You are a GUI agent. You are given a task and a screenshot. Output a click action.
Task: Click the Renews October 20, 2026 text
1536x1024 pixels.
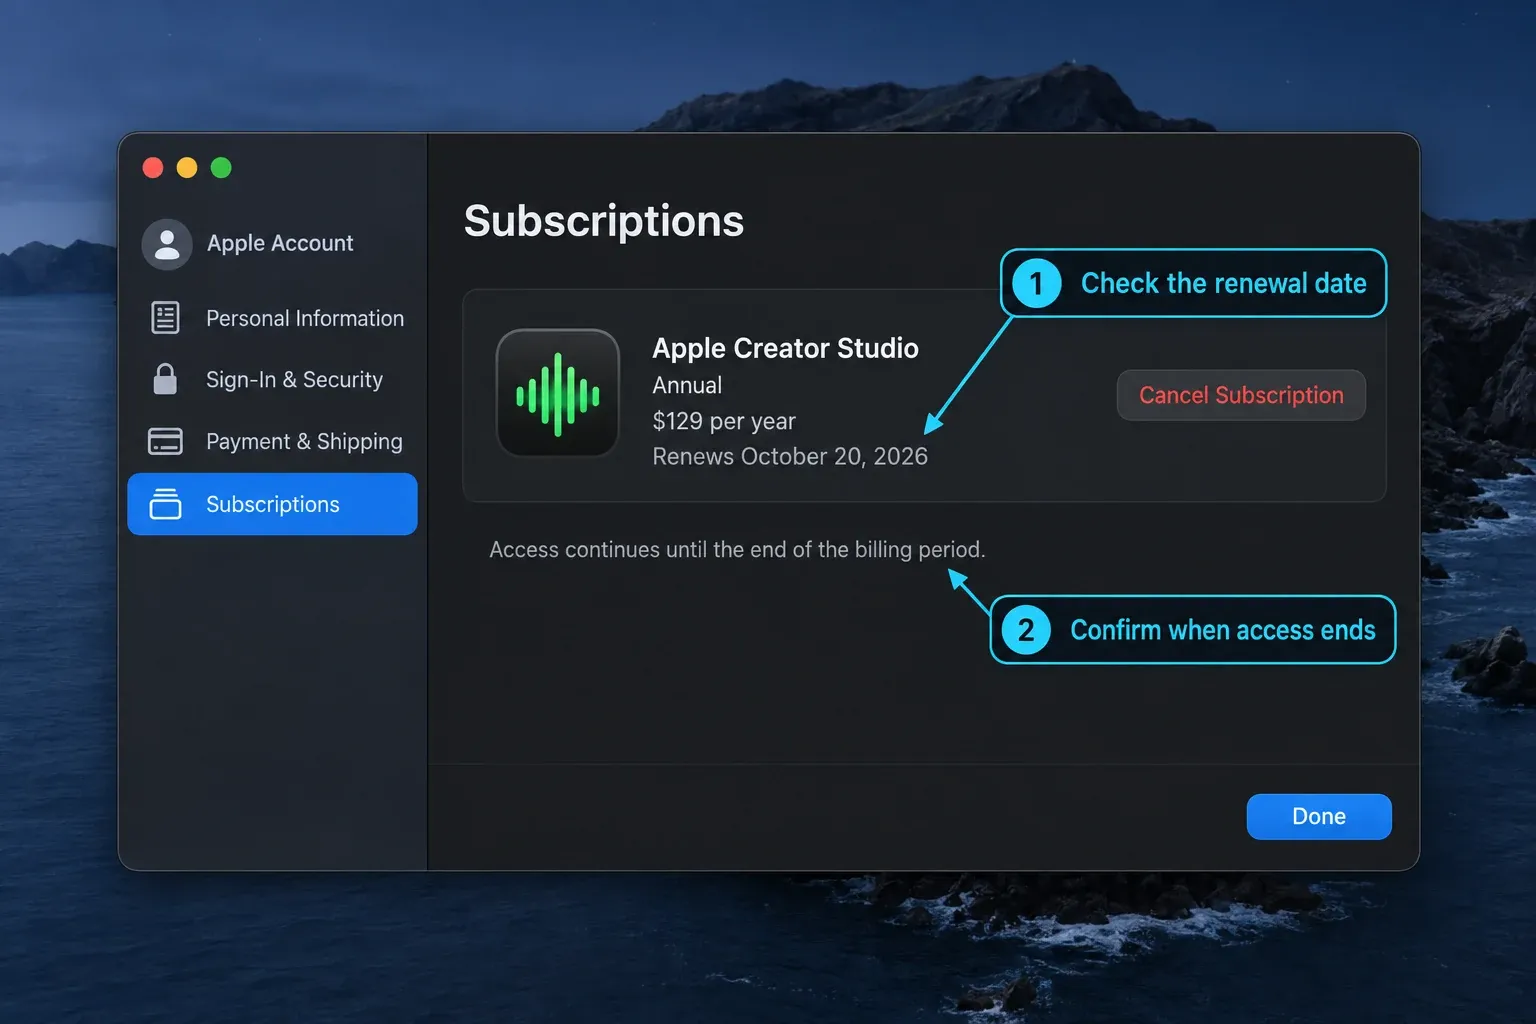(x=790, y=456)
